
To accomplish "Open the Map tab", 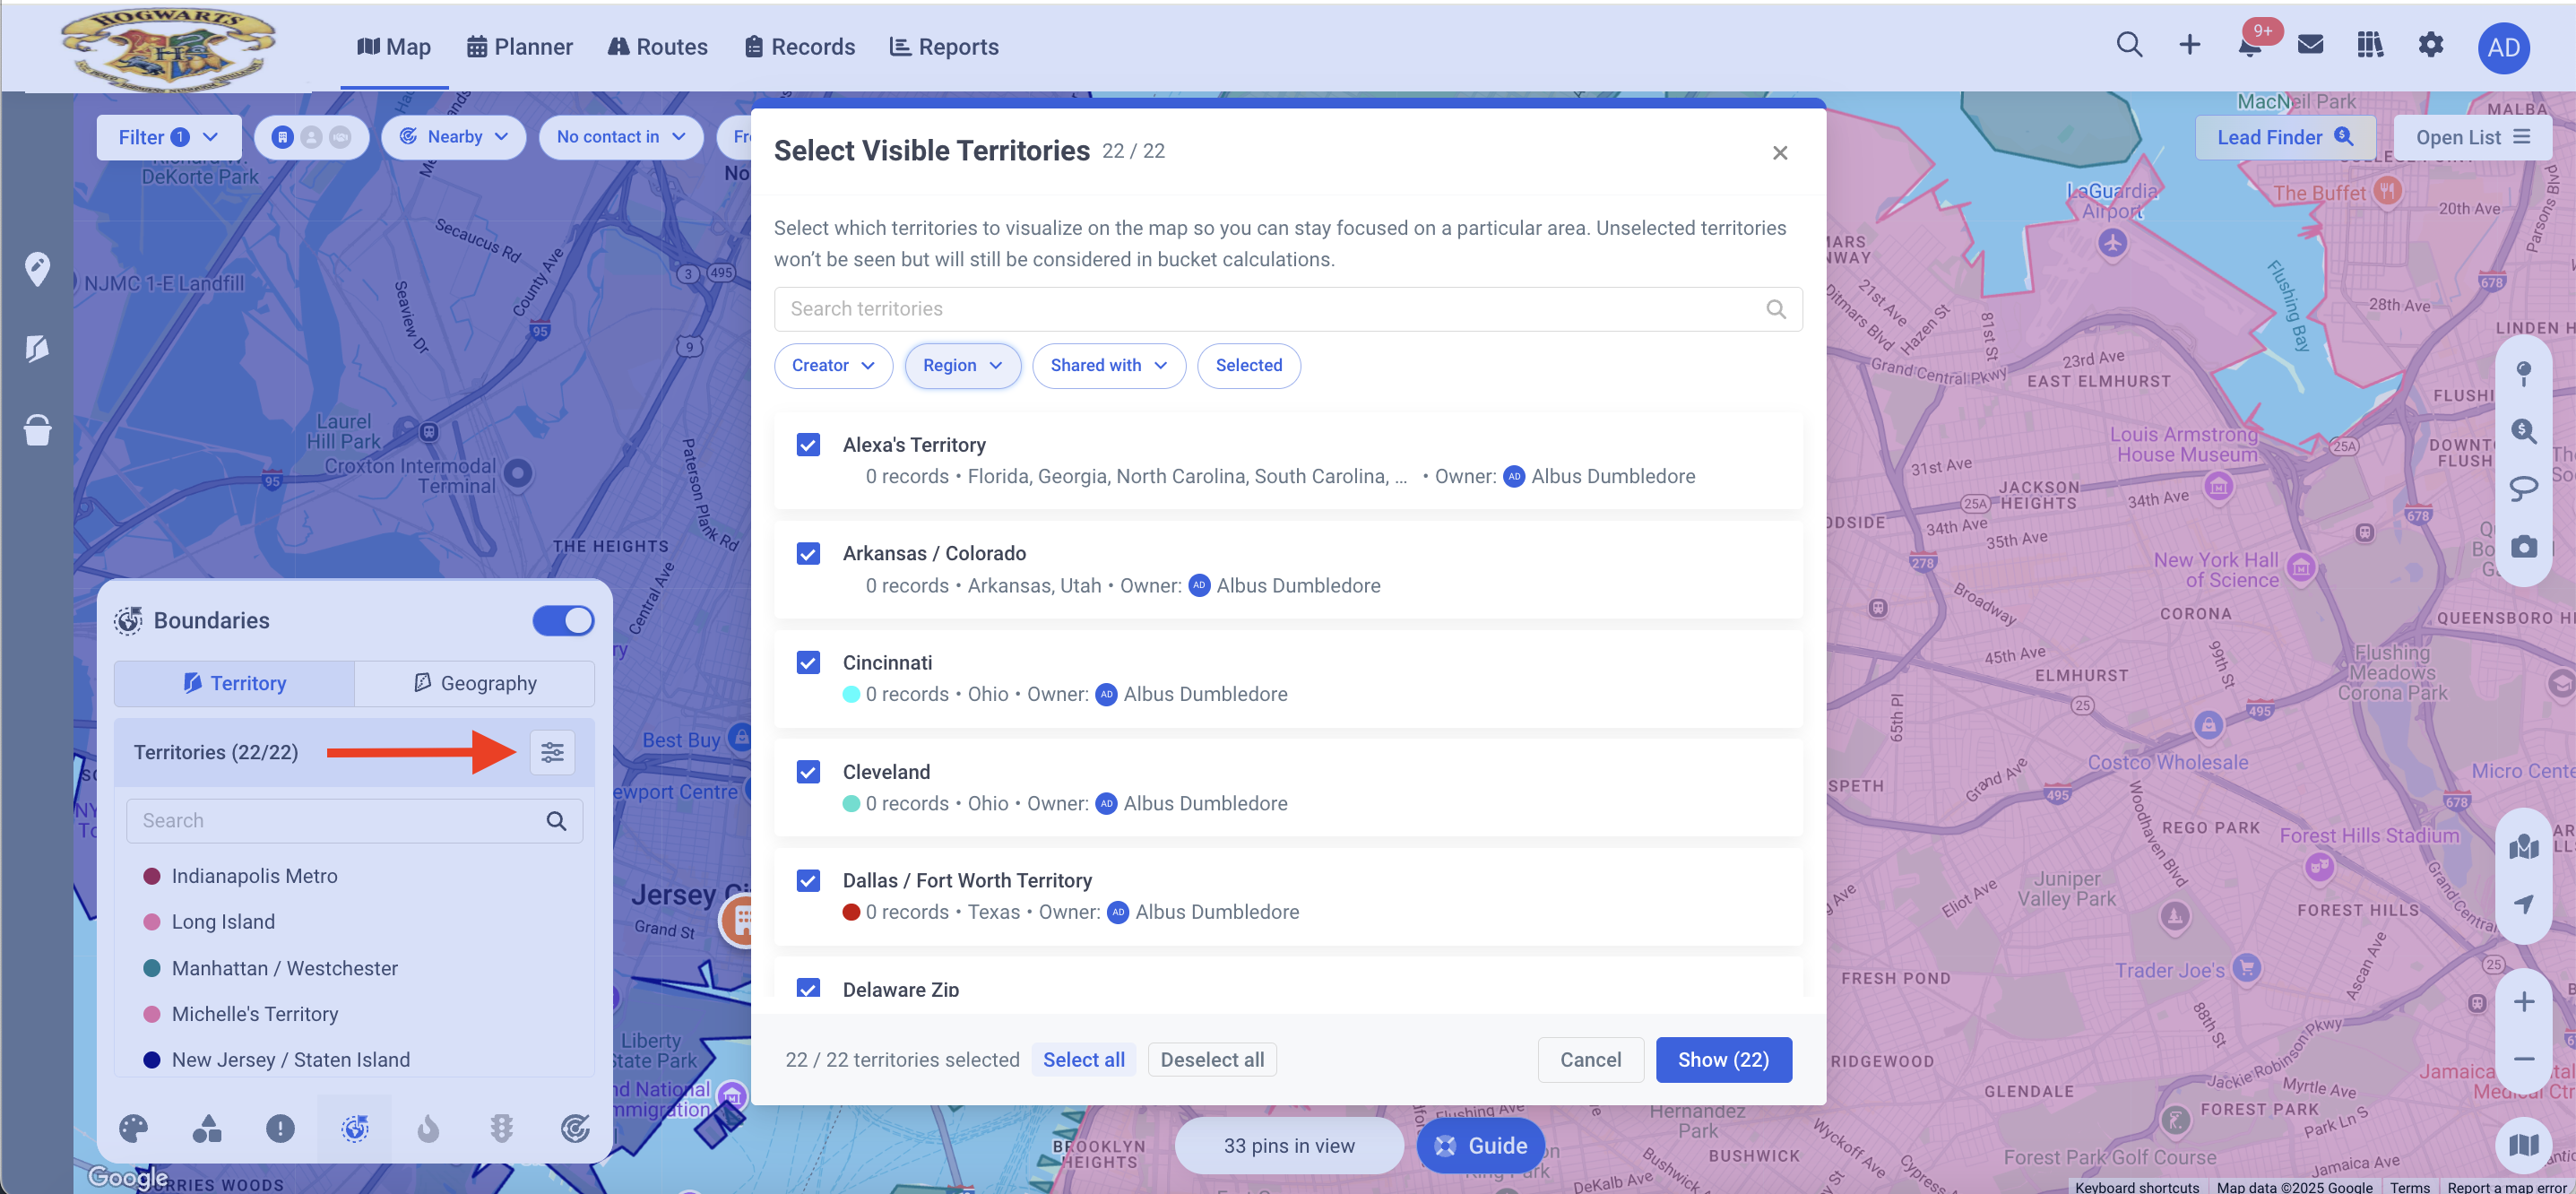I will click(394, 47).
